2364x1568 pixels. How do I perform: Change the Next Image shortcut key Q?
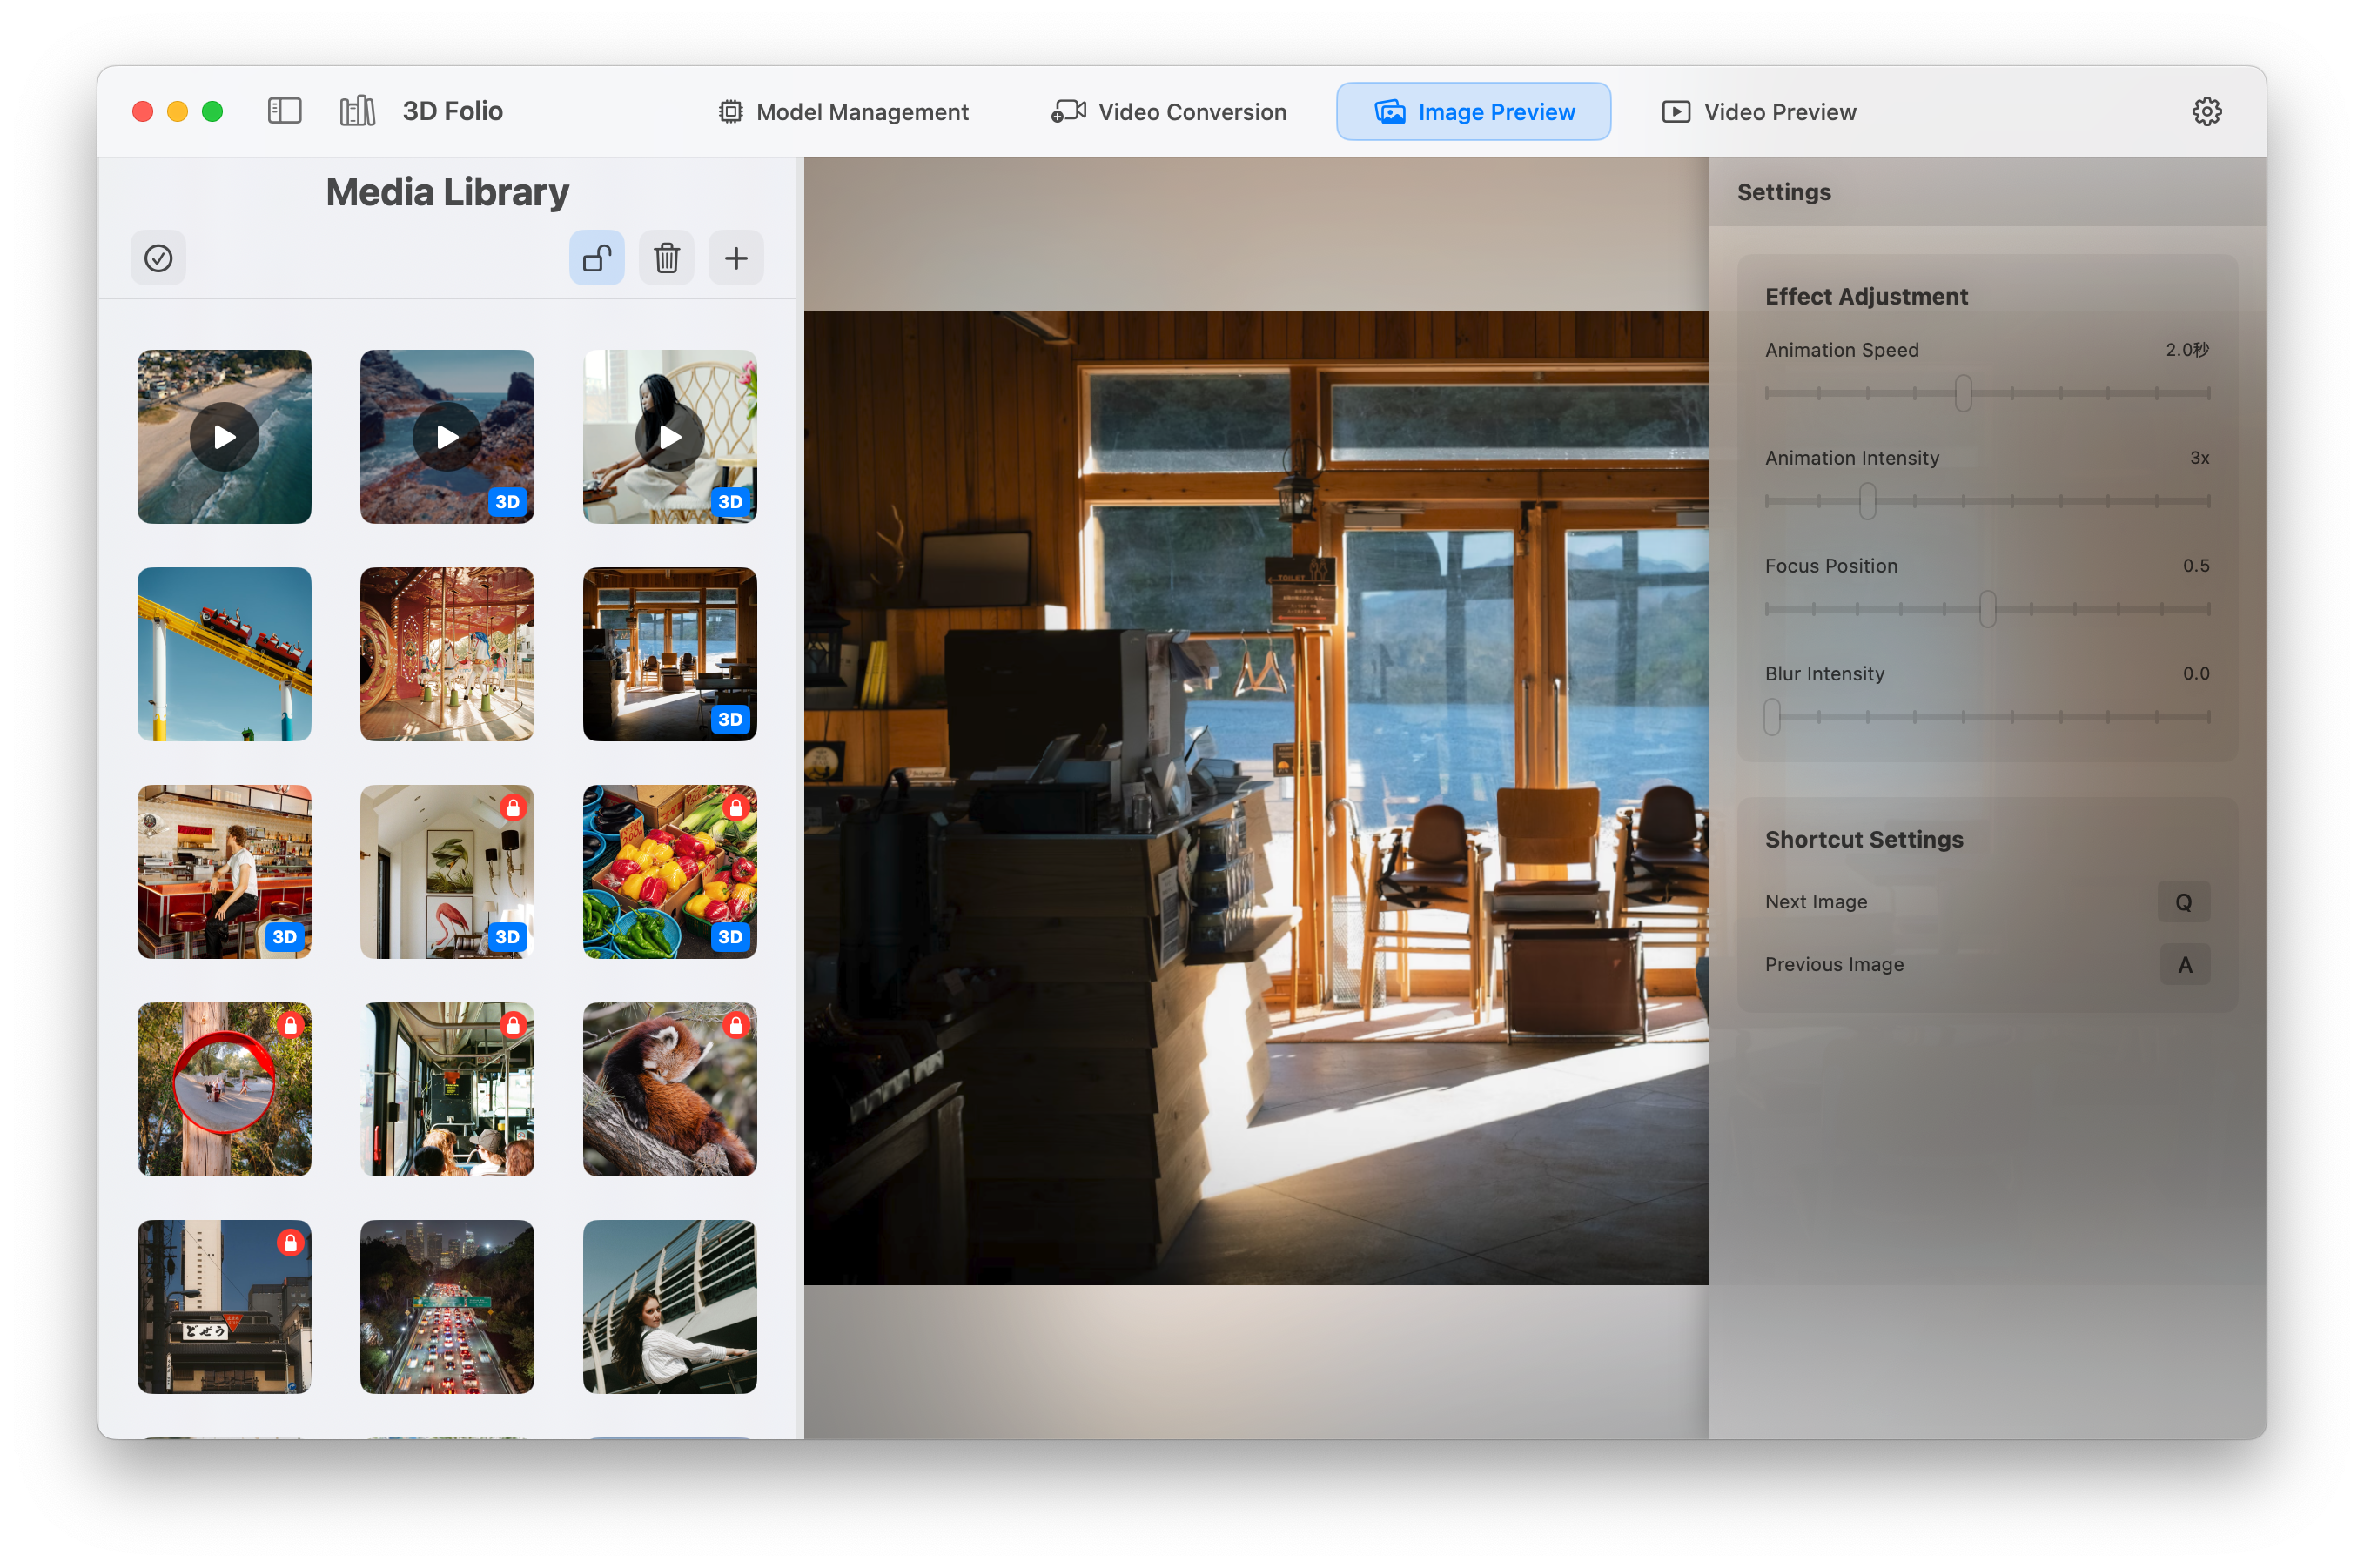coord(2184,902)
